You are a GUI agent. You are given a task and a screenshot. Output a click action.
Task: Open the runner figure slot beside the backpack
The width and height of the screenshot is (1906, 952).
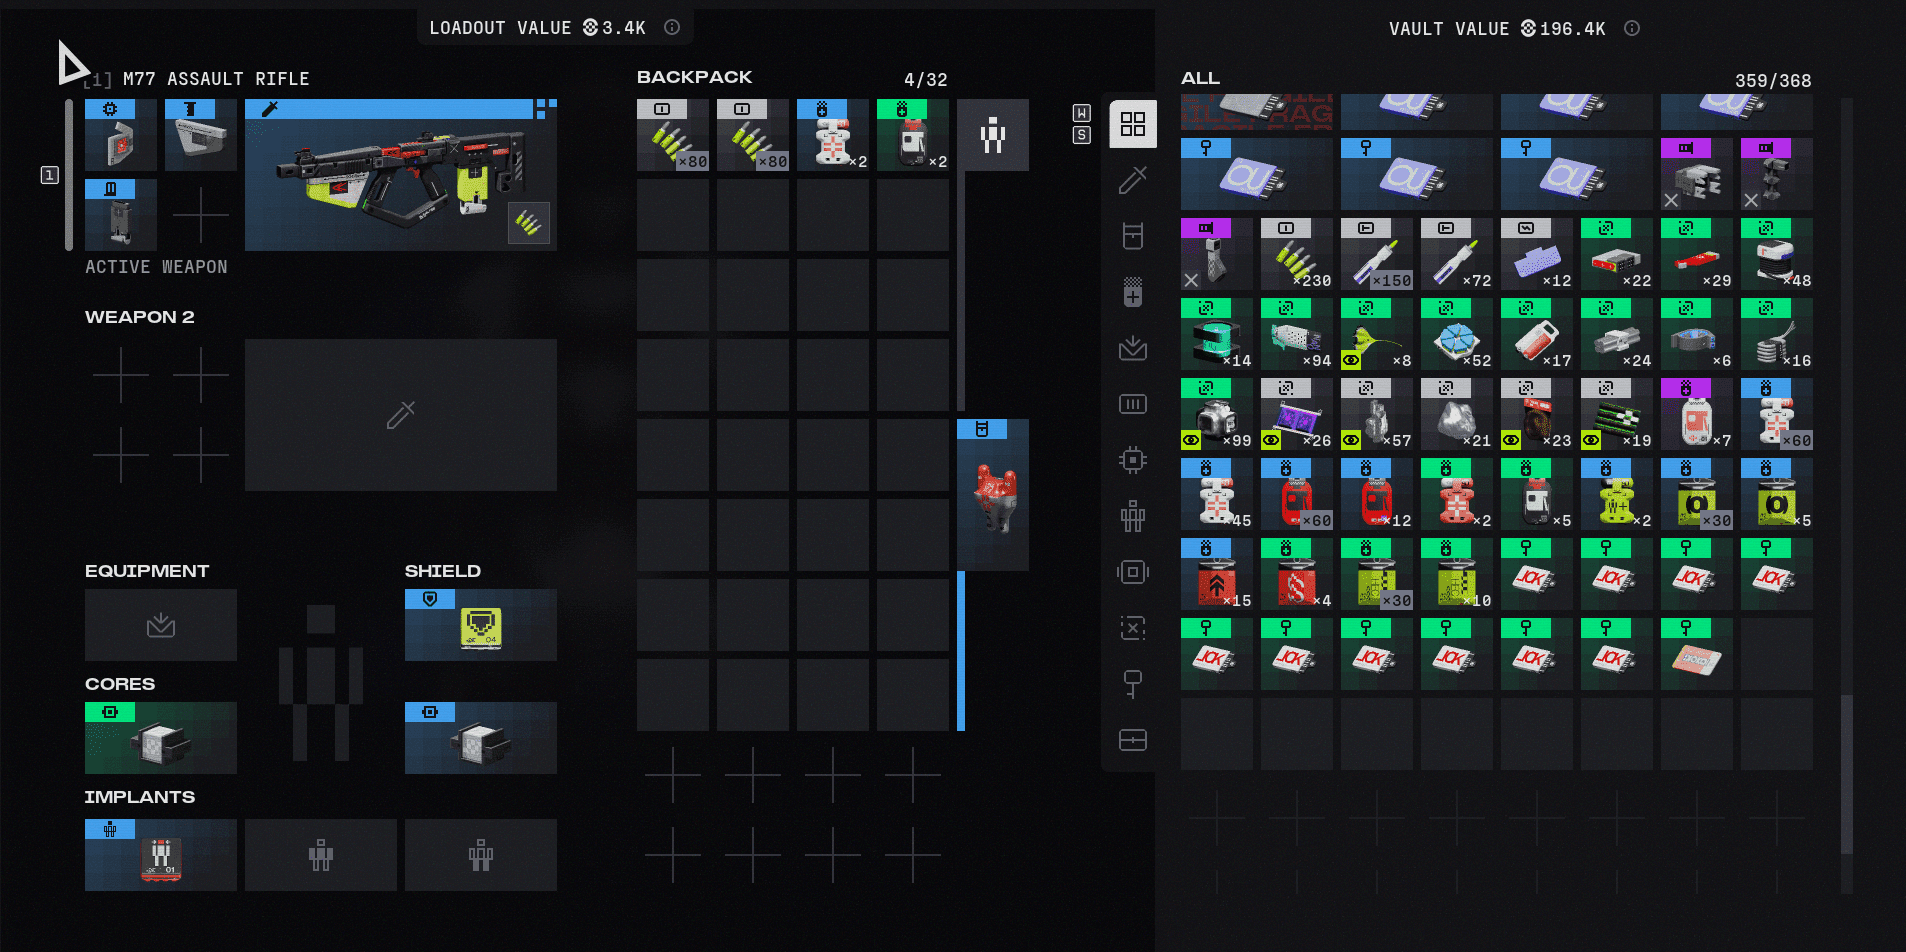(992, 135)
